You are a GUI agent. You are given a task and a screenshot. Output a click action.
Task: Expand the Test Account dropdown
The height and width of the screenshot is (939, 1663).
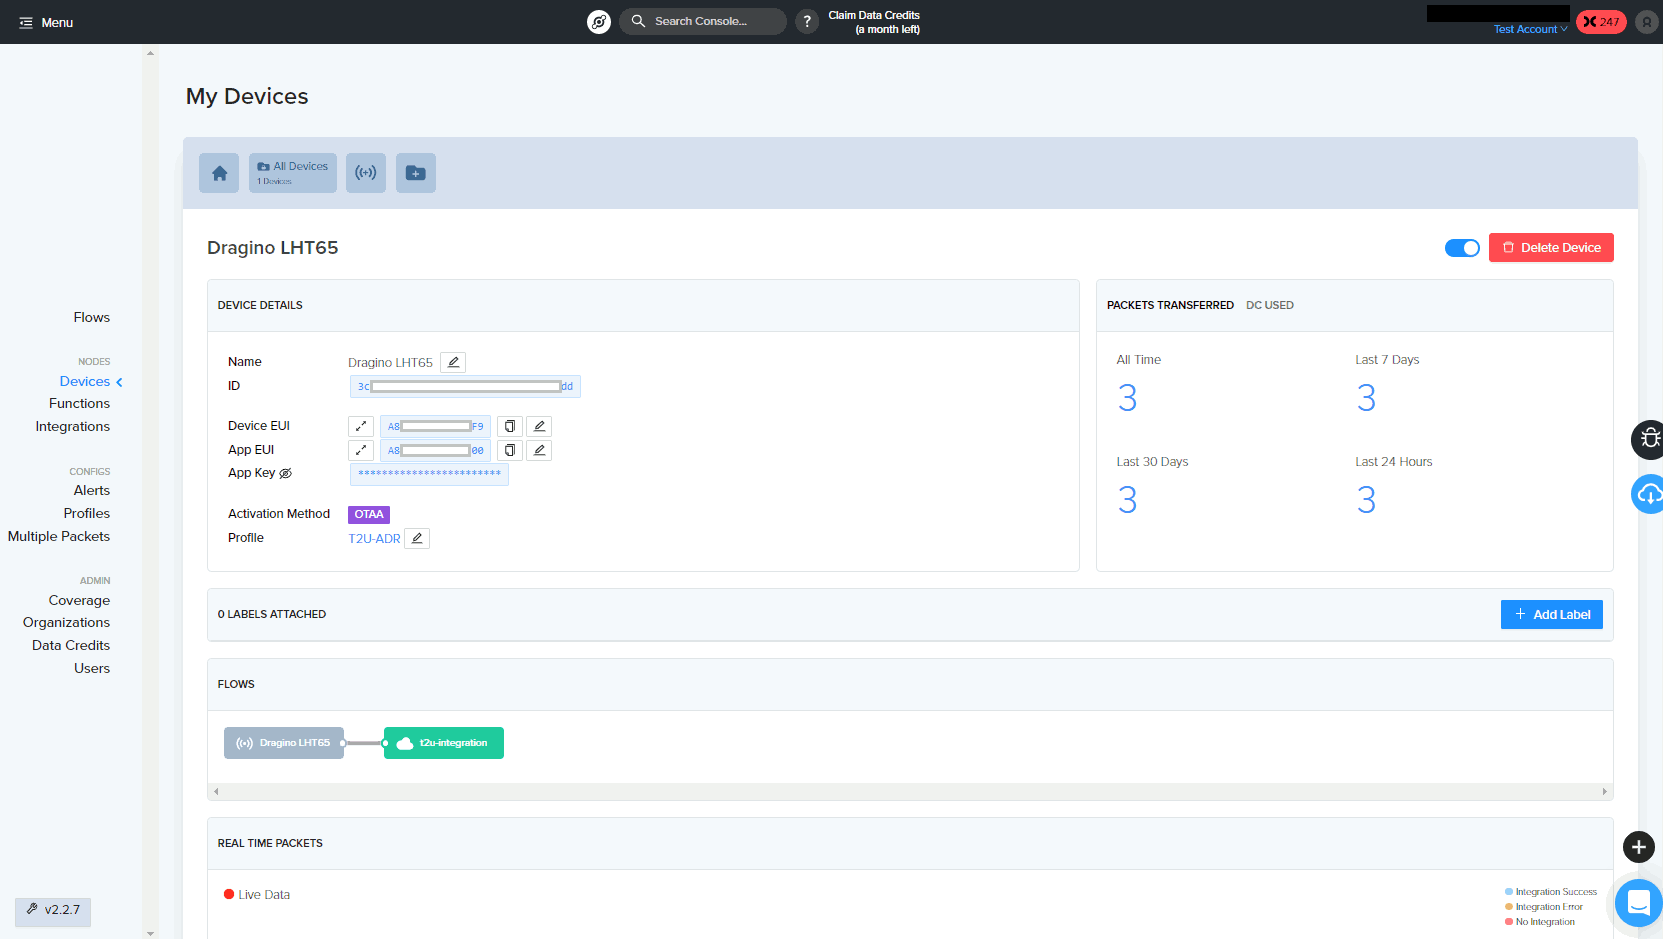click(x=1530, y=29)
